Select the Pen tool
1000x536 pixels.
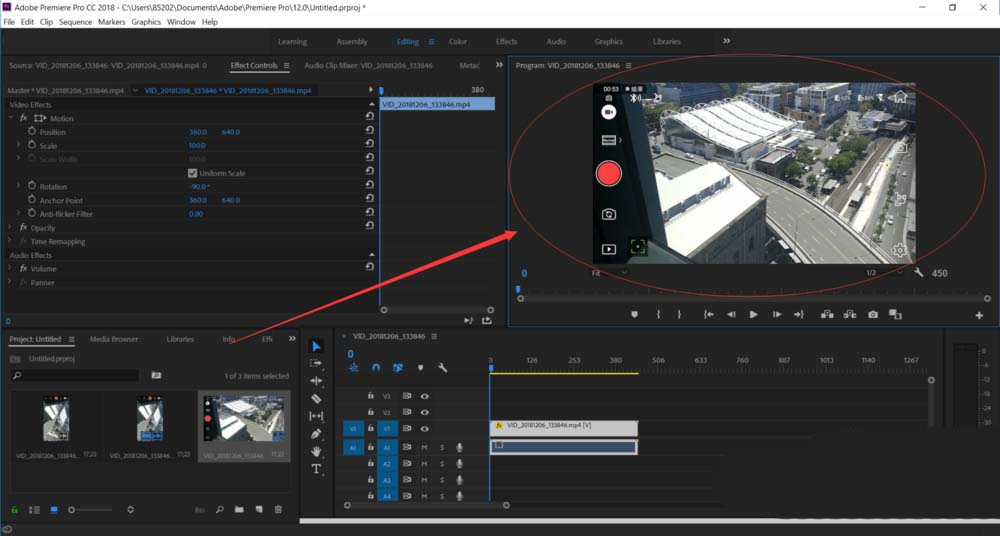click(316, 434)
